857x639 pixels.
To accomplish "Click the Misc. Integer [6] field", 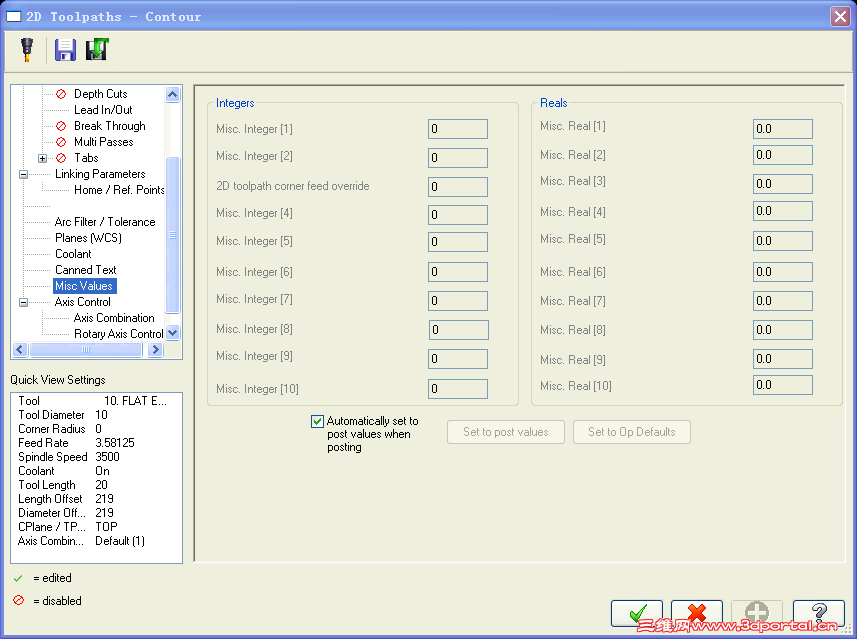I will pyautogui.click(x=457, y=272).
